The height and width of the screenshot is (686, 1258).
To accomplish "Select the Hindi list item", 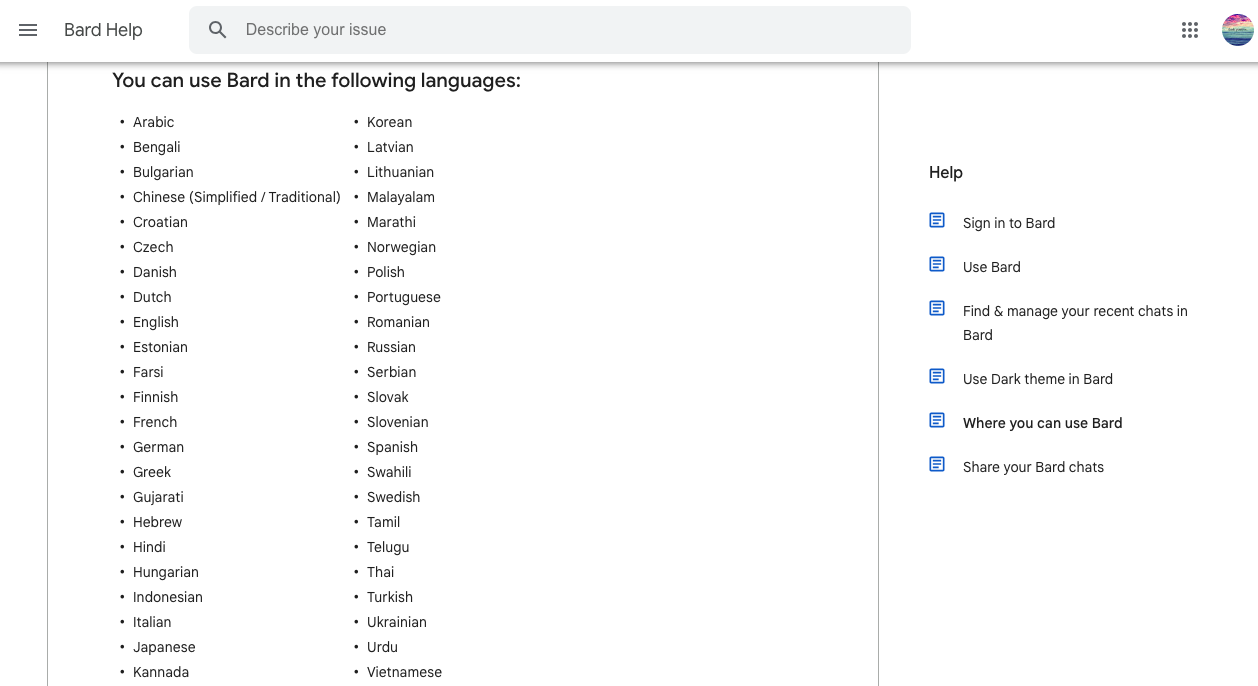I will (x=149, y=547).
